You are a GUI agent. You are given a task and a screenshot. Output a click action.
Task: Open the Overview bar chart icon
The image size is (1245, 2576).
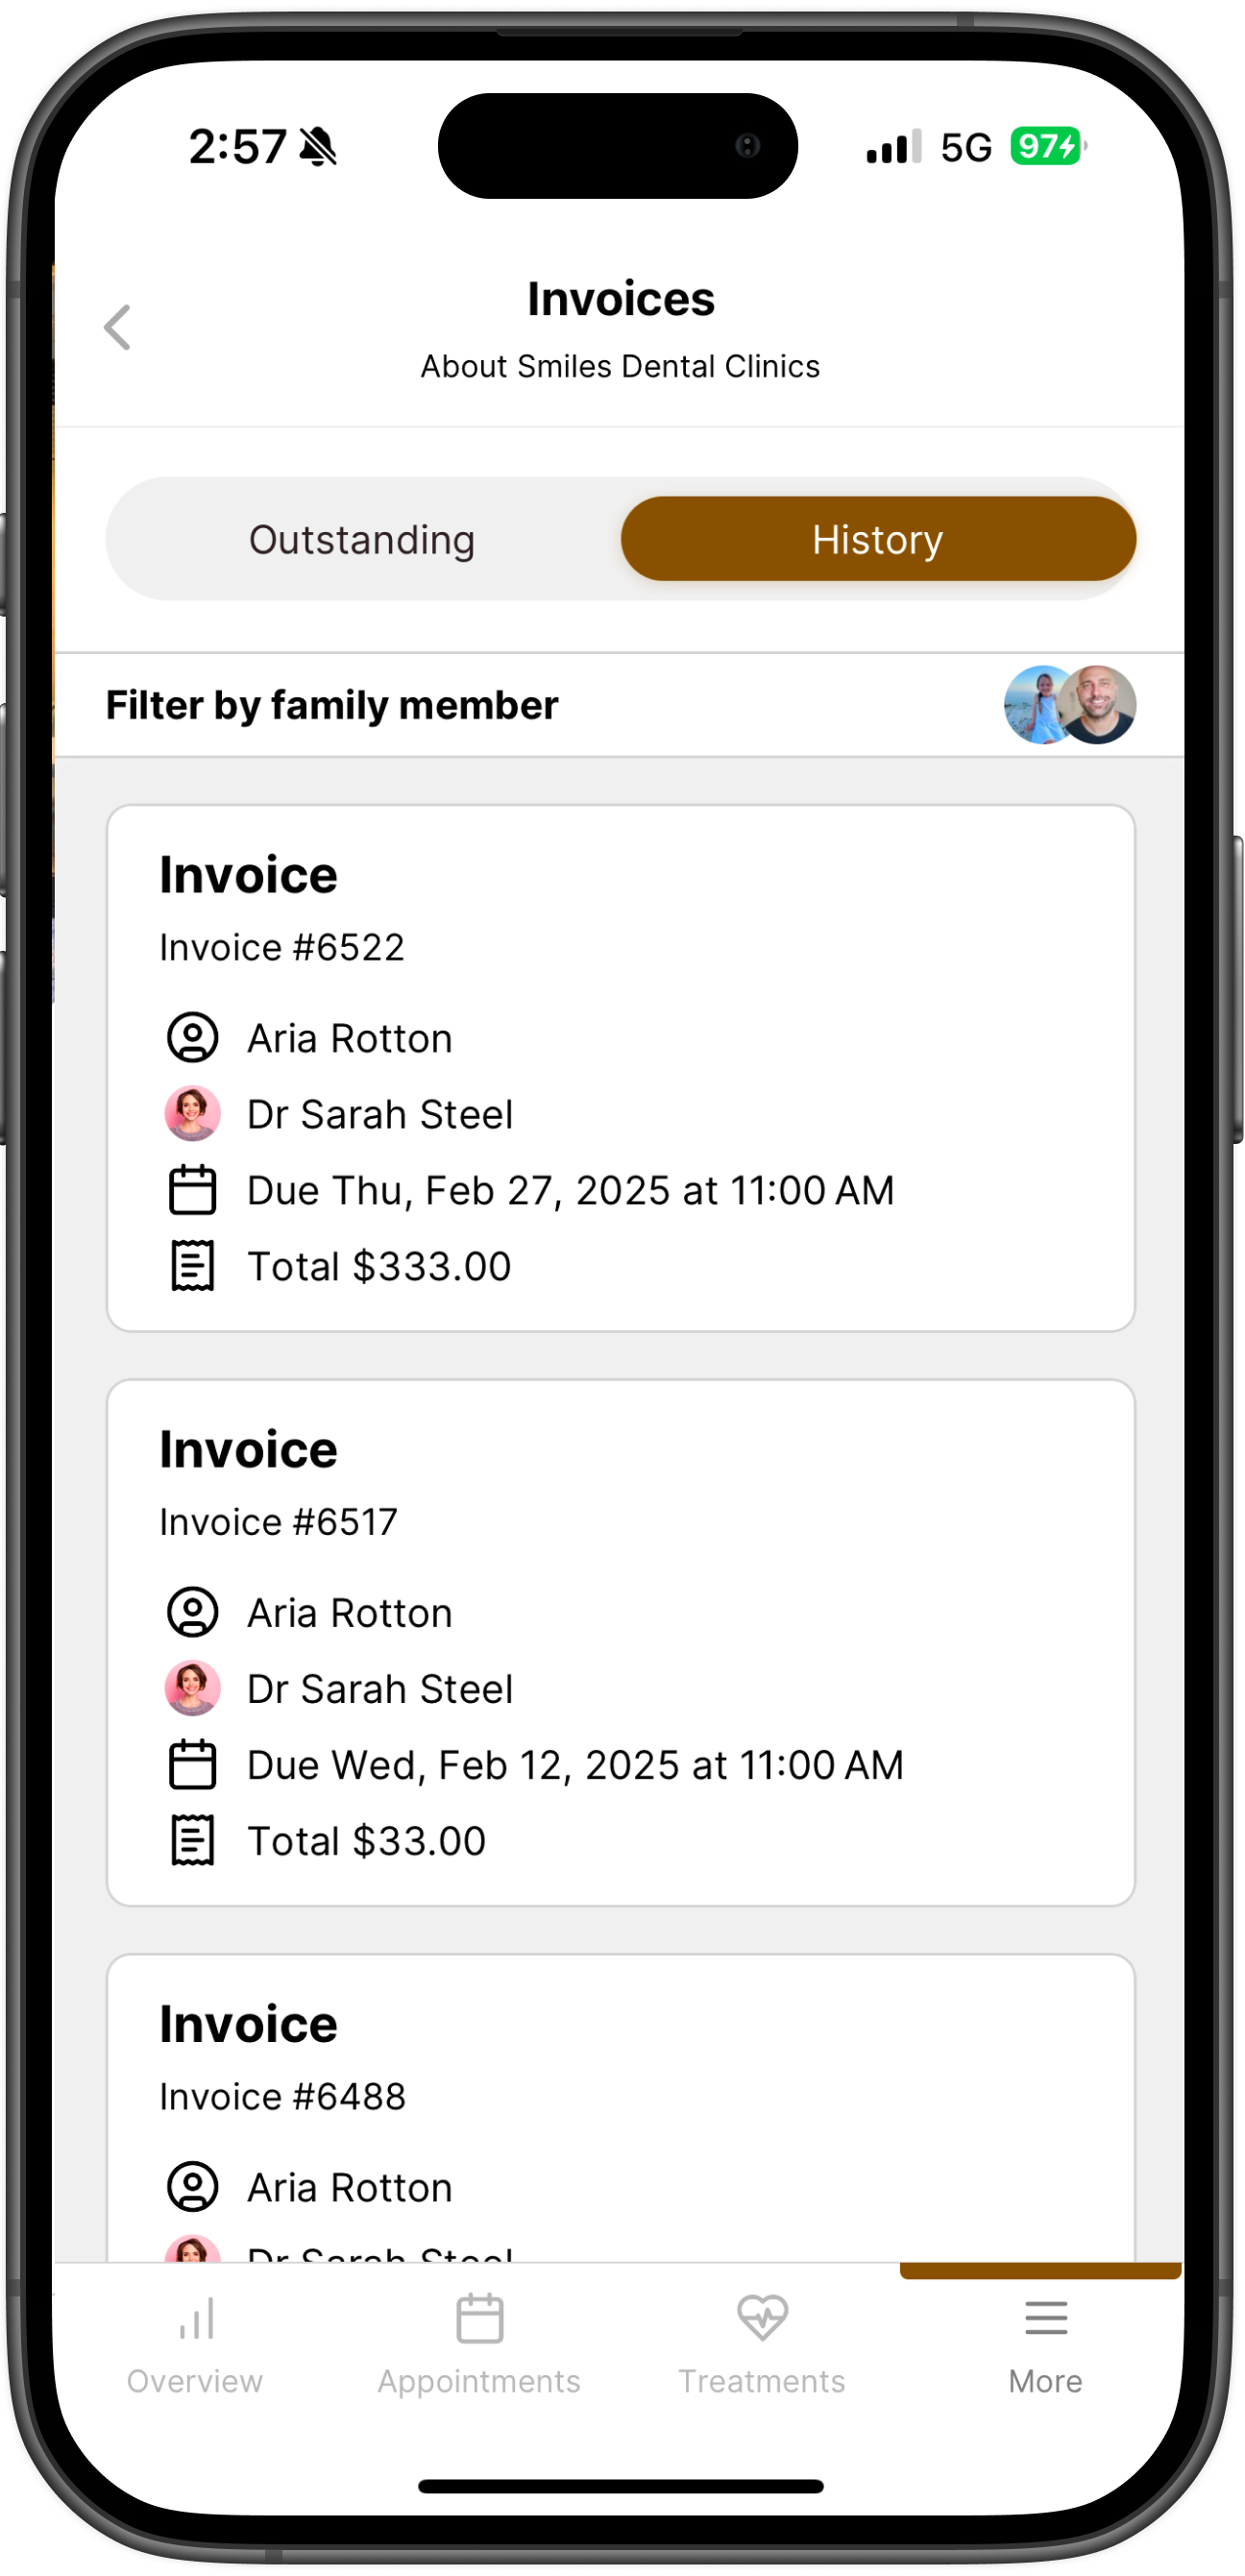(196, 2318)
